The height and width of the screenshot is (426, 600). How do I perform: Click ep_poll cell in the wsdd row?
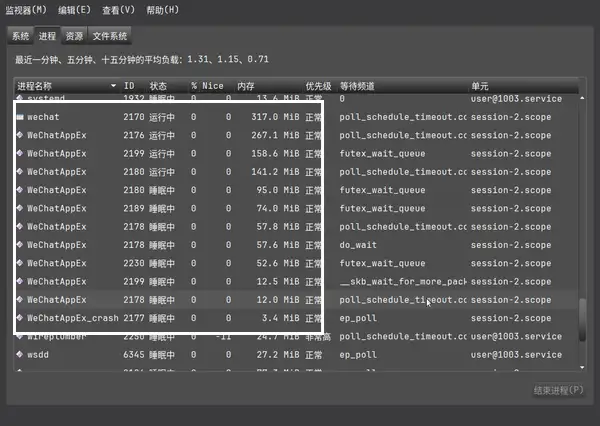358,354
